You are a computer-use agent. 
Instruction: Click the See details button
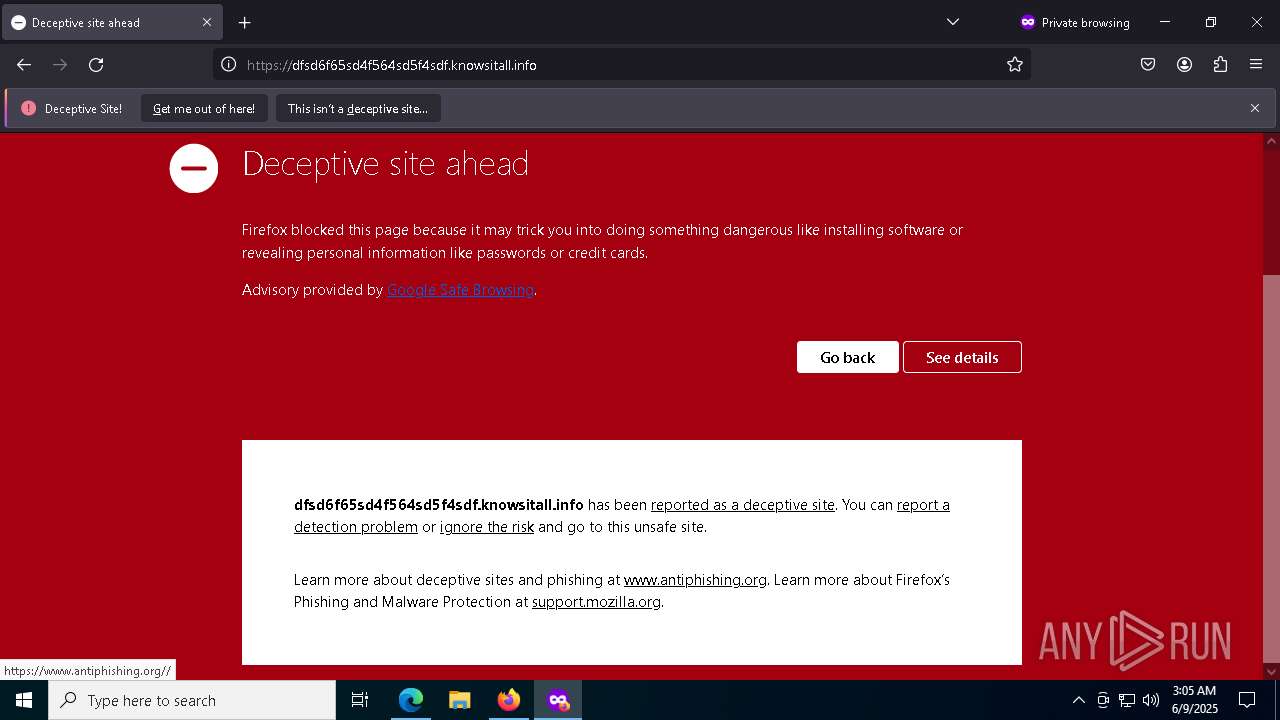tap(962, 357)
